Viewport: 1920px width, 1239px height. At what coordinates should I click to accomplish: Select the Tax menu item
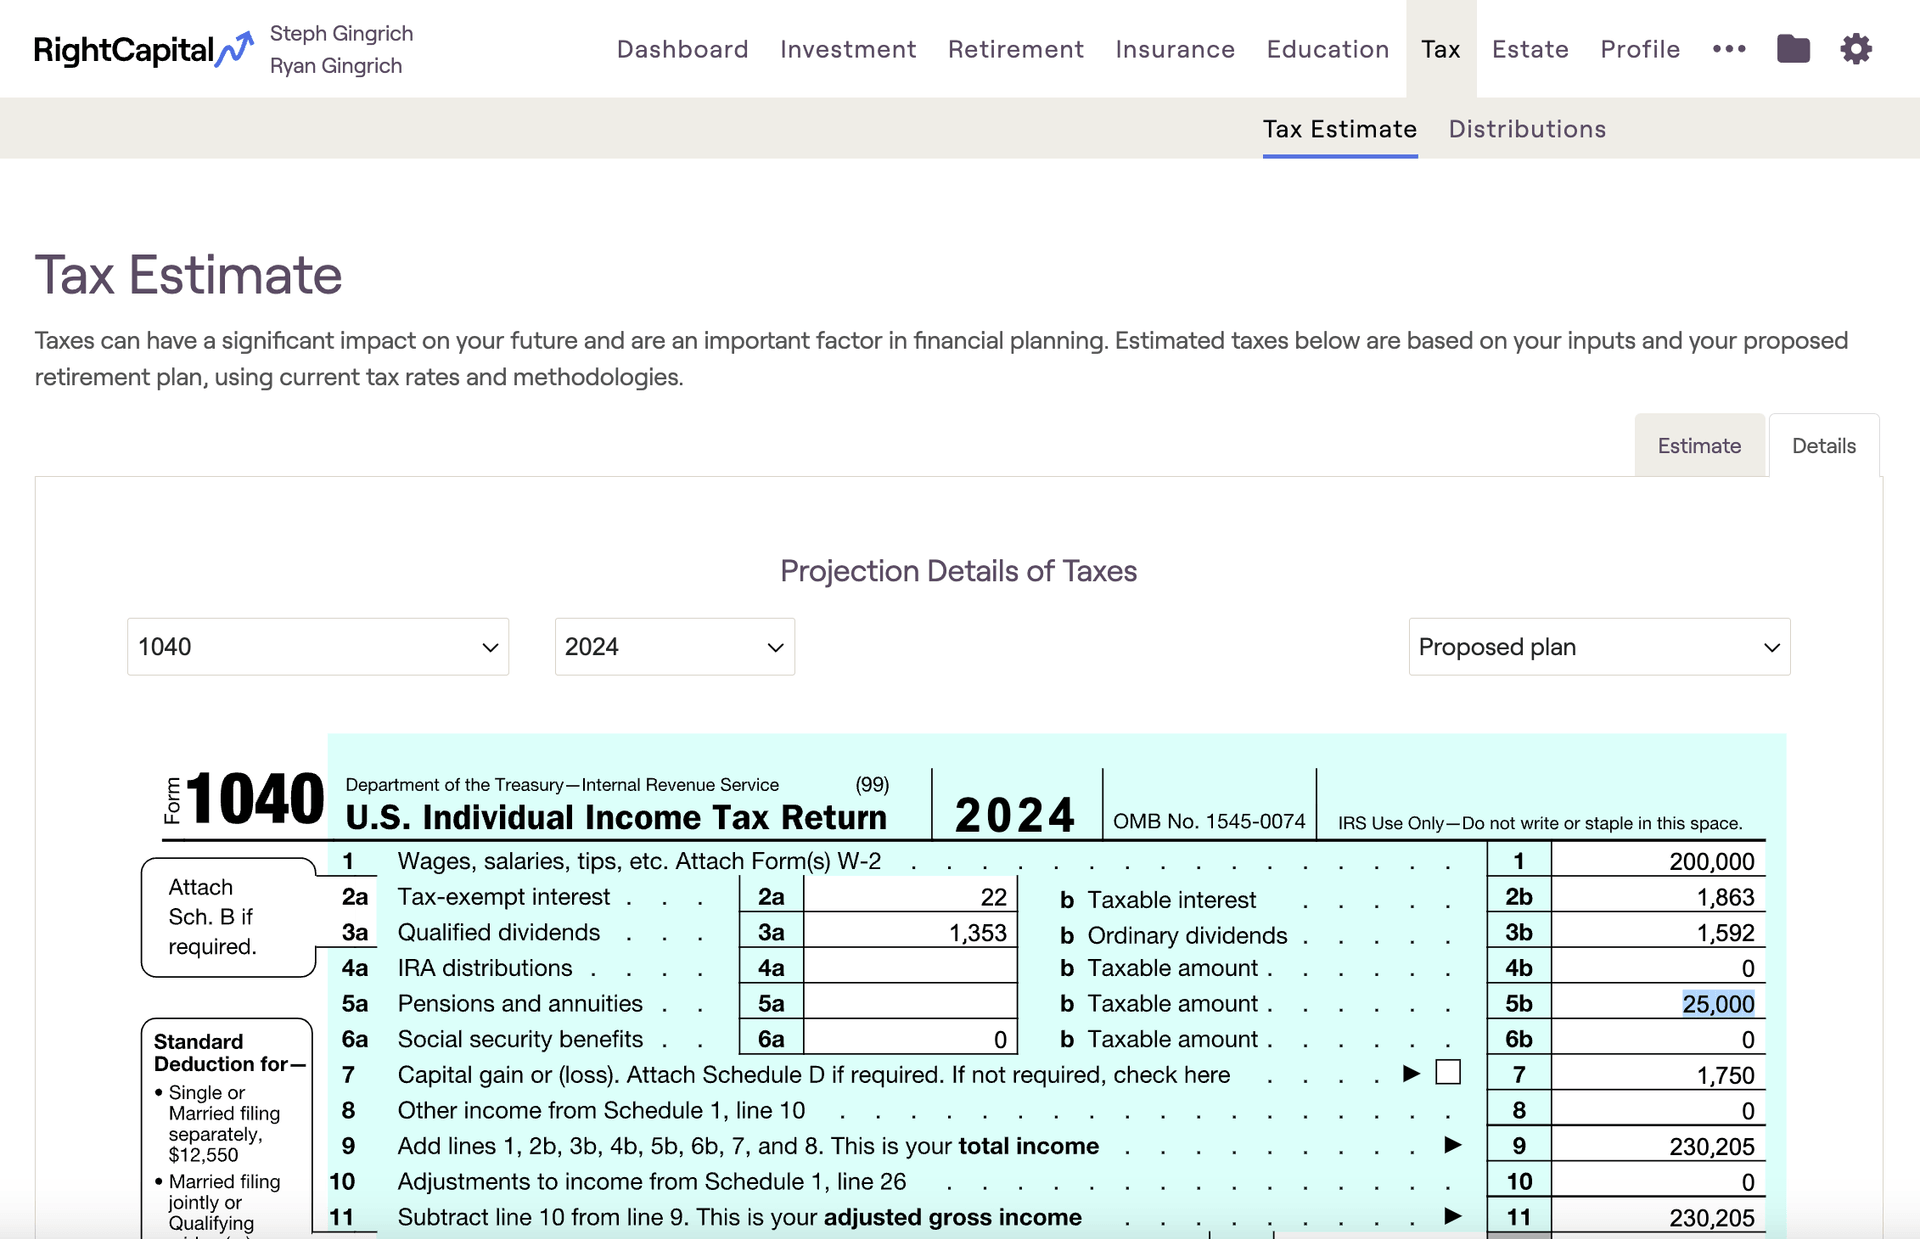pos(1441,49)
